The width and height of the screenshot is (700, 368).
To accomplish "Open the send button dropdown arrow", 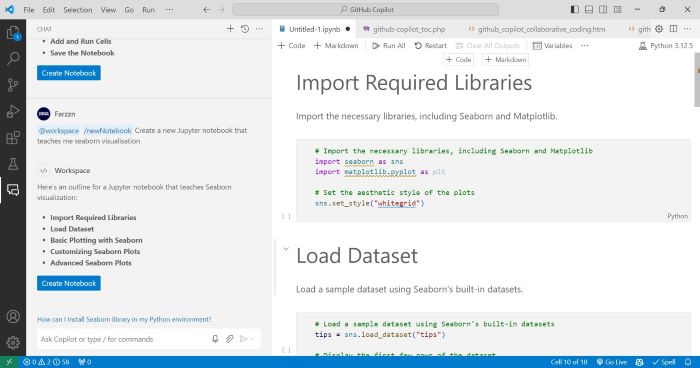I will pos(253,339).
